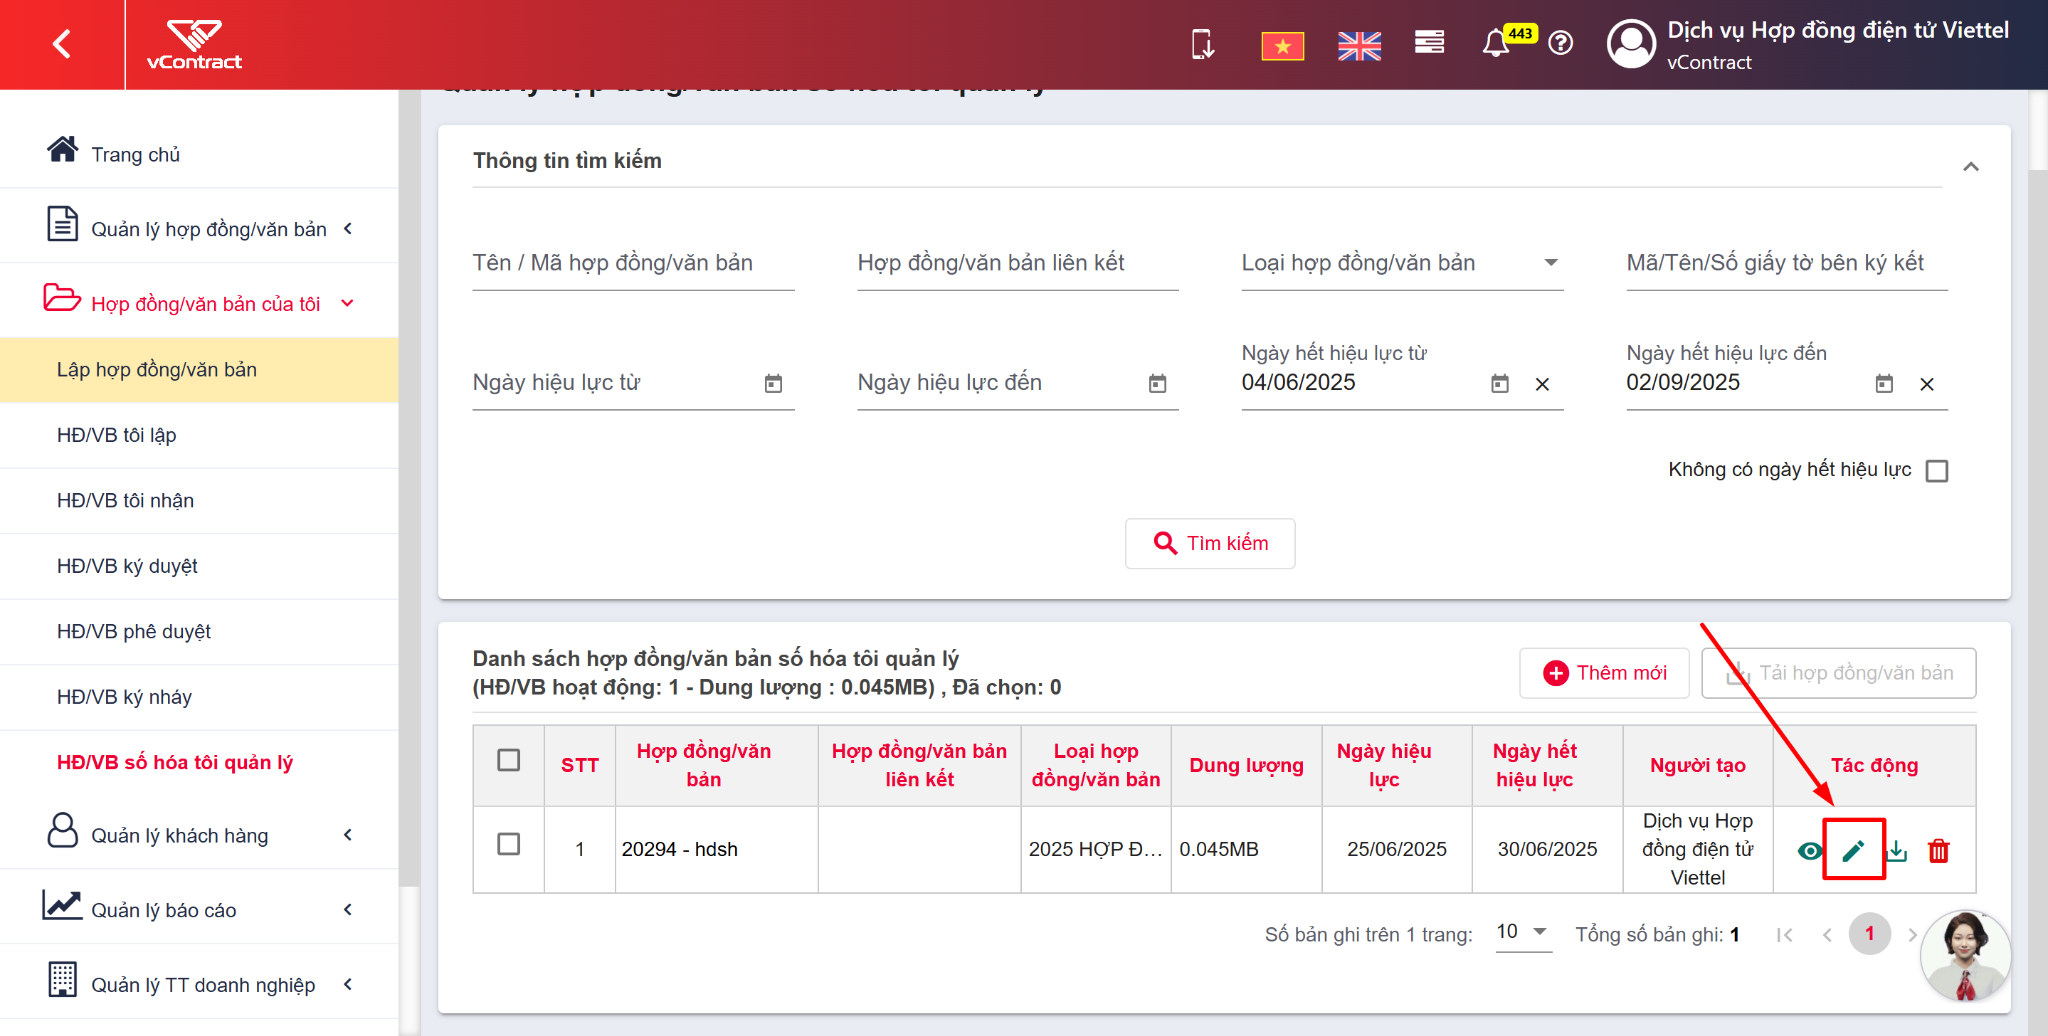Viewport: 2048px width, 1036px height.
Task: Click the Tìm kiếm search button
Action: pyautogui.click(x=1210, y=543)
